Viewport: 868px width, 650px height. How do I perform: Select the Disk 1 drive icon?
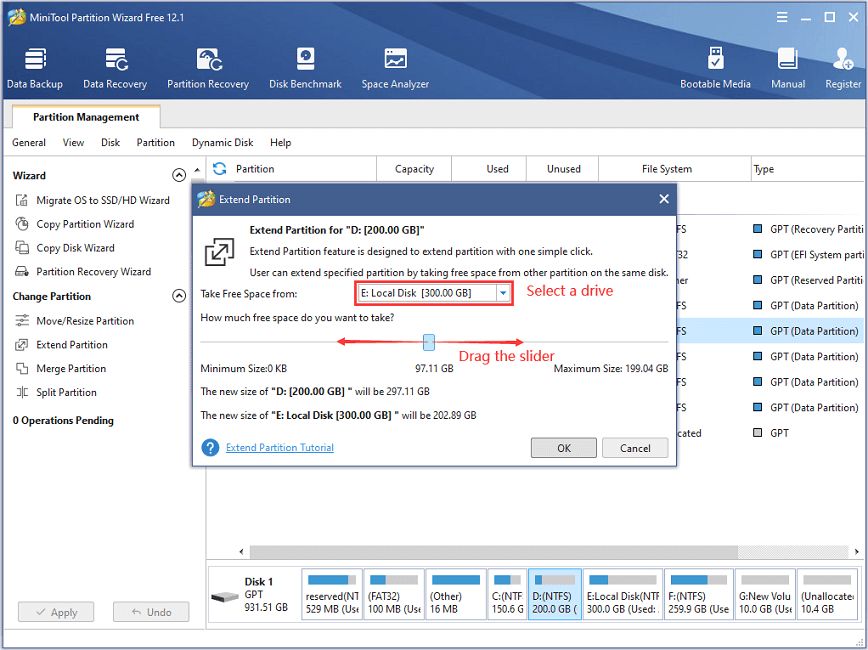point(225,597)
